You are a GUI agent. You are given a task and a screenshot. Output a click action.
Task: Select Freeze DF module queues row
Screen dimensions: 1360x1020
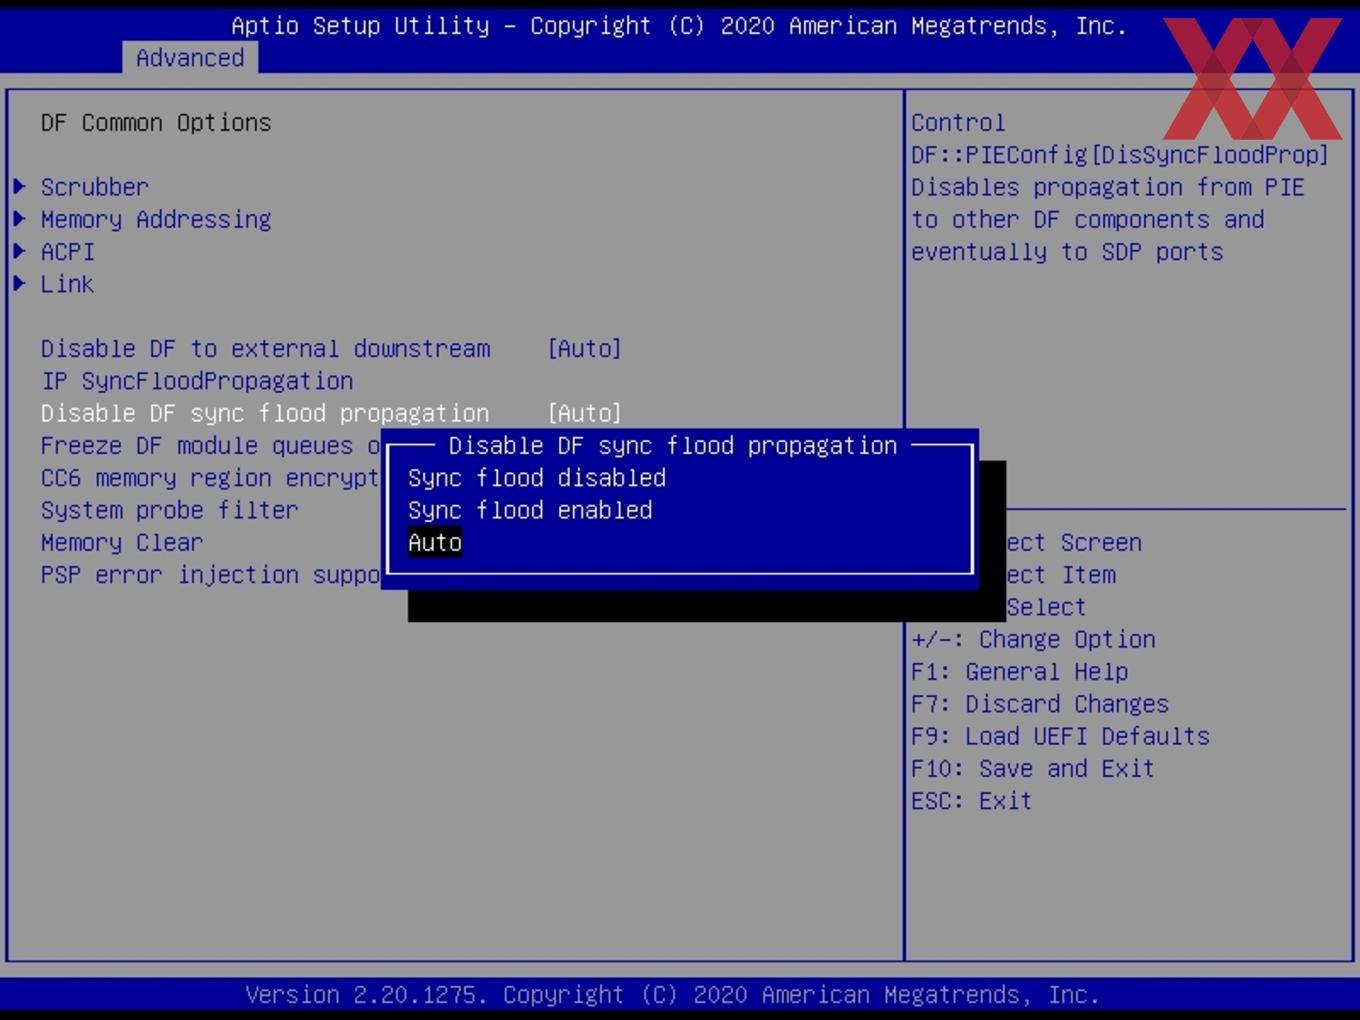click(210, 446)
